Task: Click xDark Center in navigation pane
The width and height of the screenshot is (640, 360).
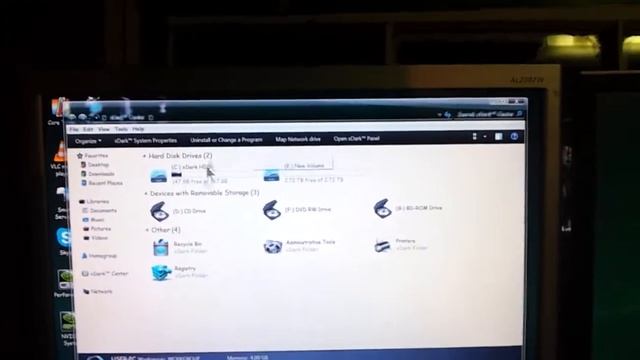Action: (109, 274)
